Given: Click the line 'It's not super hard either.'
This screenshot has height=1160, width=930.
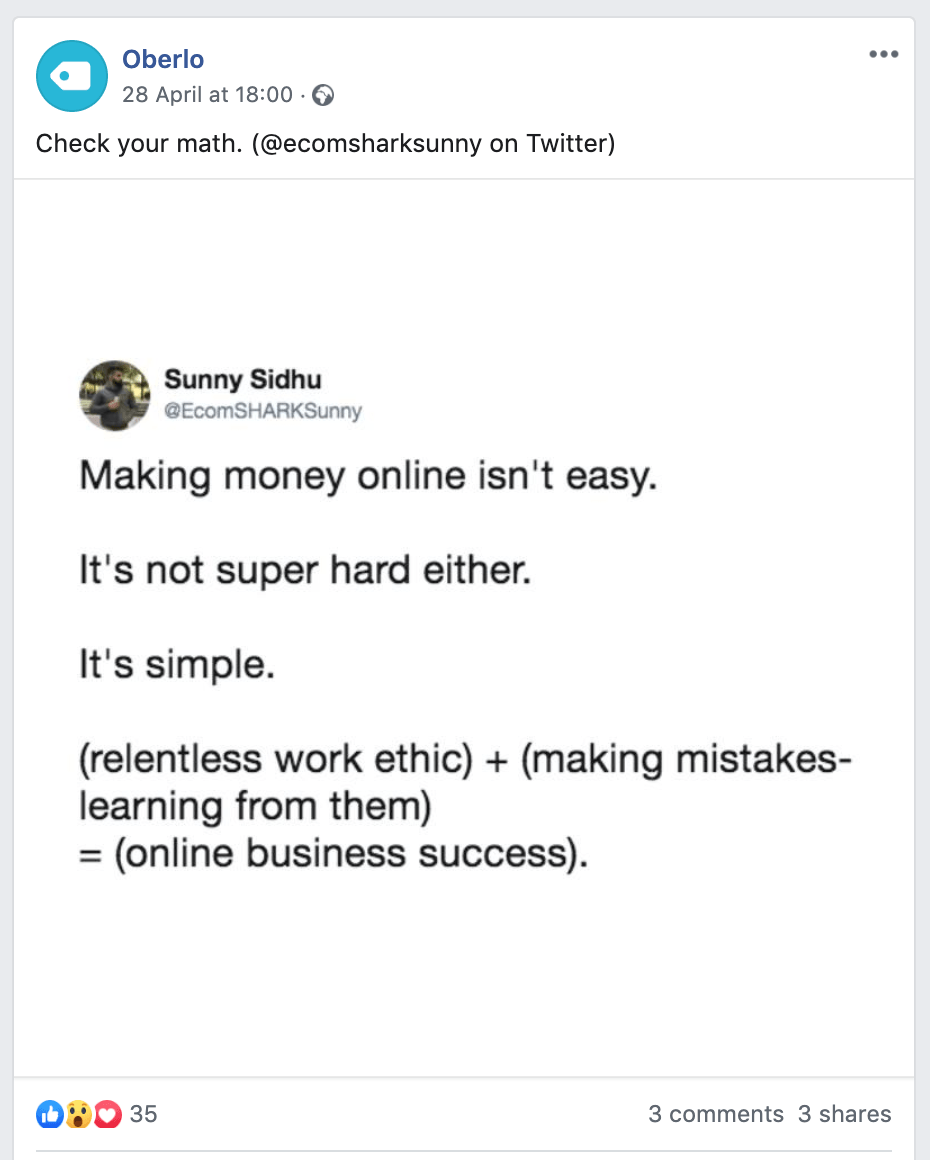Looking at the screenshot, I should point(305,571).
